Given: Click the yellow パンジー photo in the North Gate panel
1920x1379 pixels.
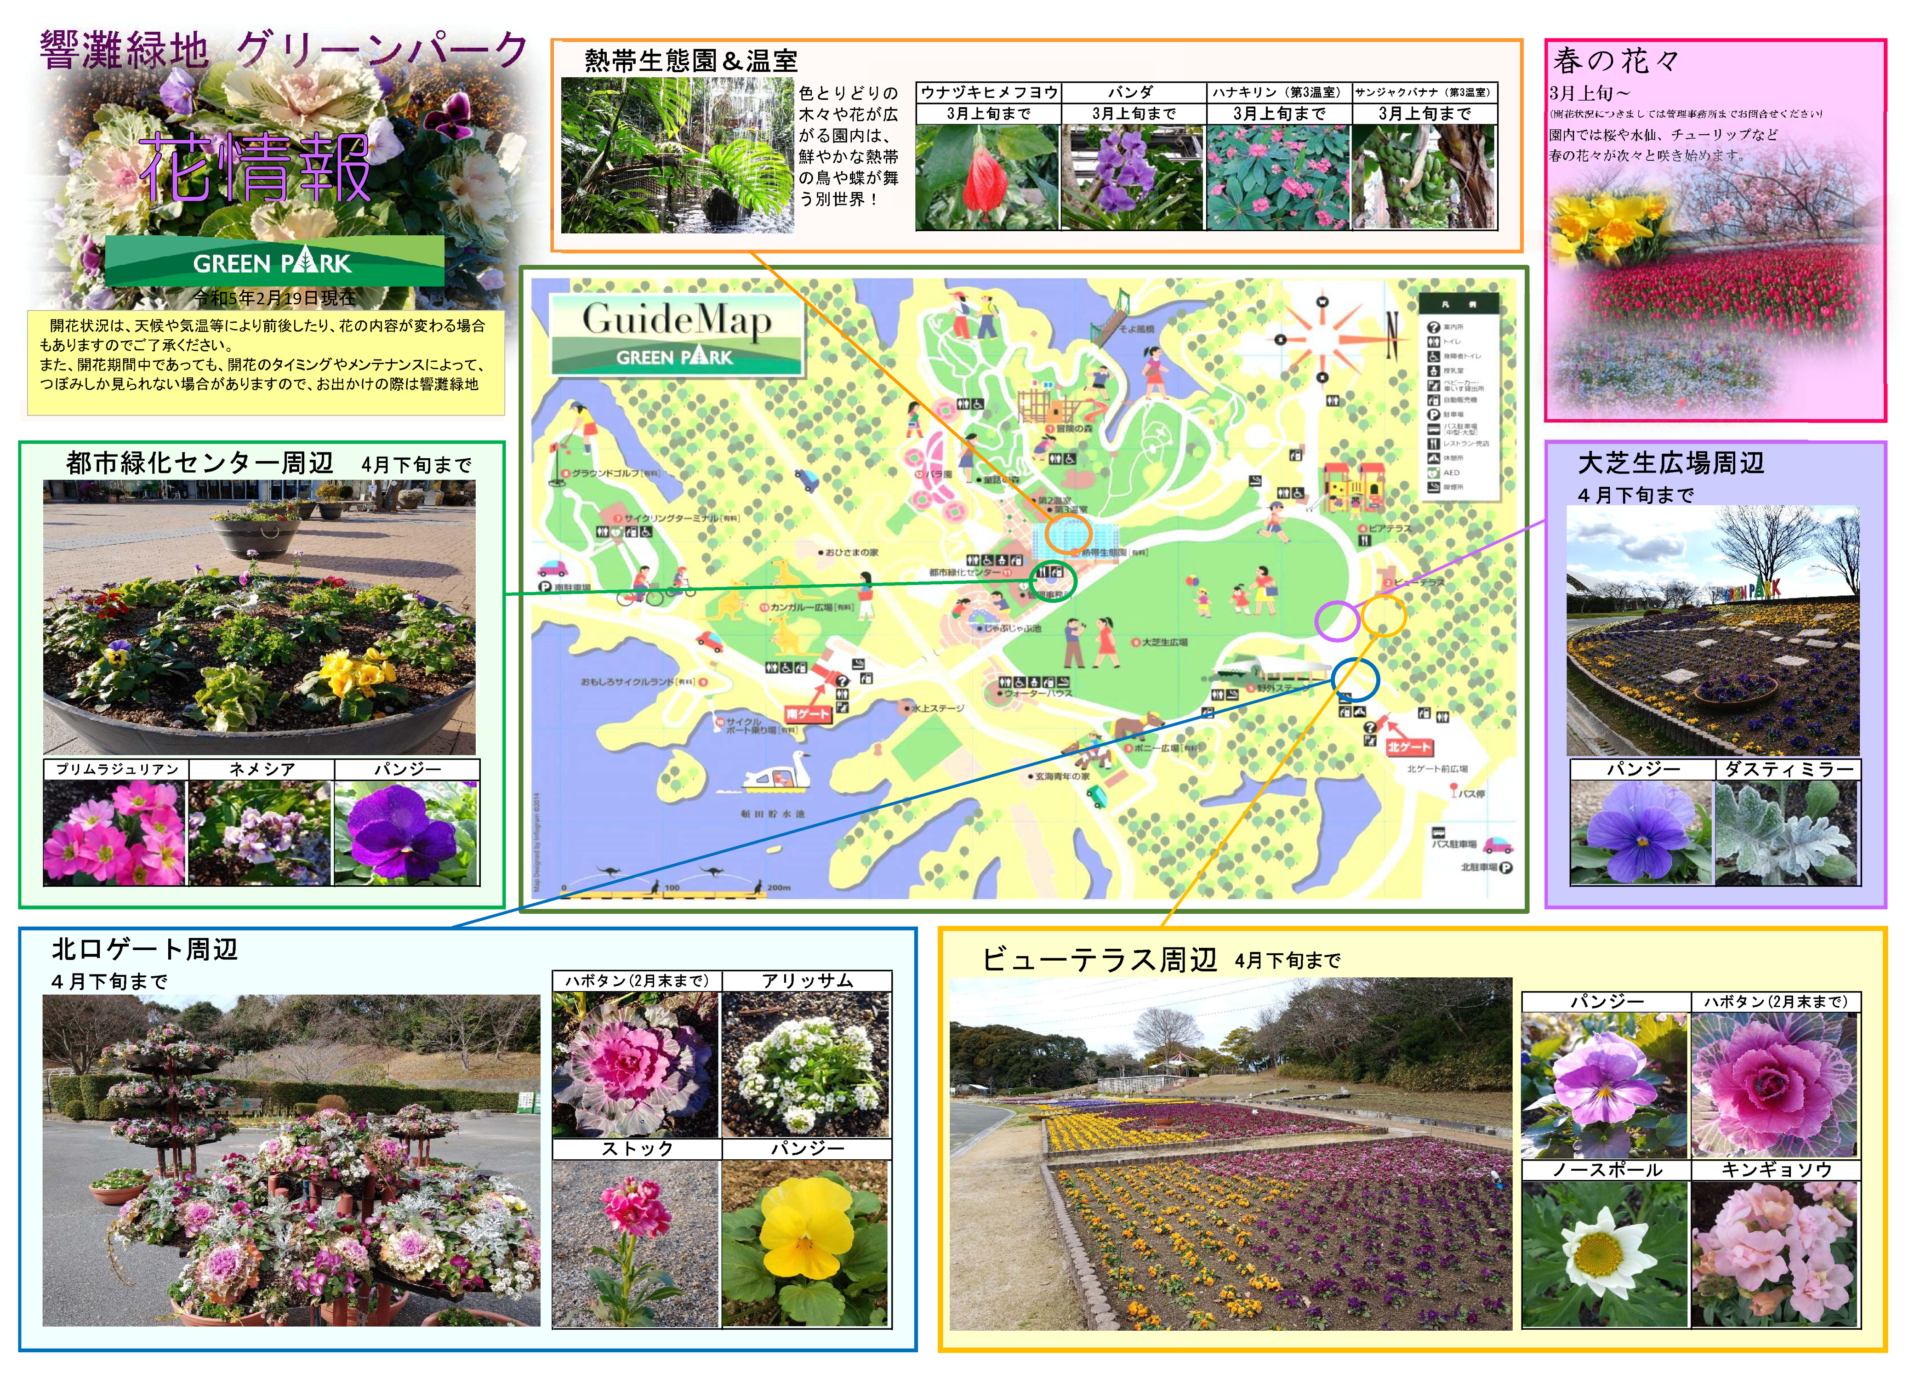Looking at the screenshot, I should (x=805, y=1242).
